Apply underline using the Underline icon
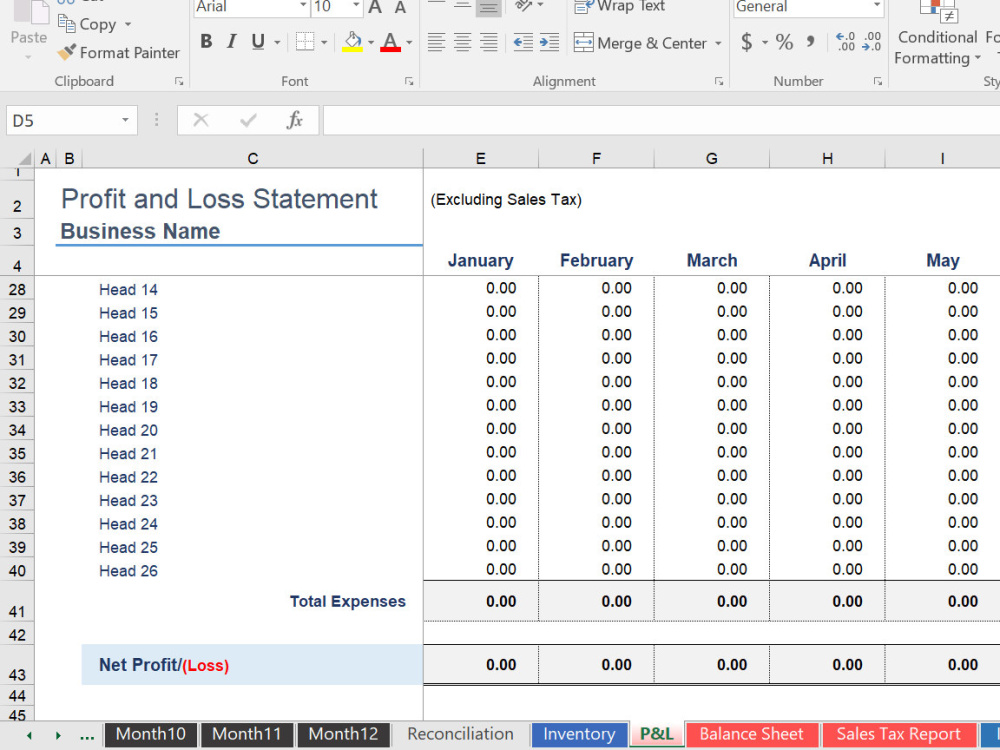 click(x=256, y=42)
